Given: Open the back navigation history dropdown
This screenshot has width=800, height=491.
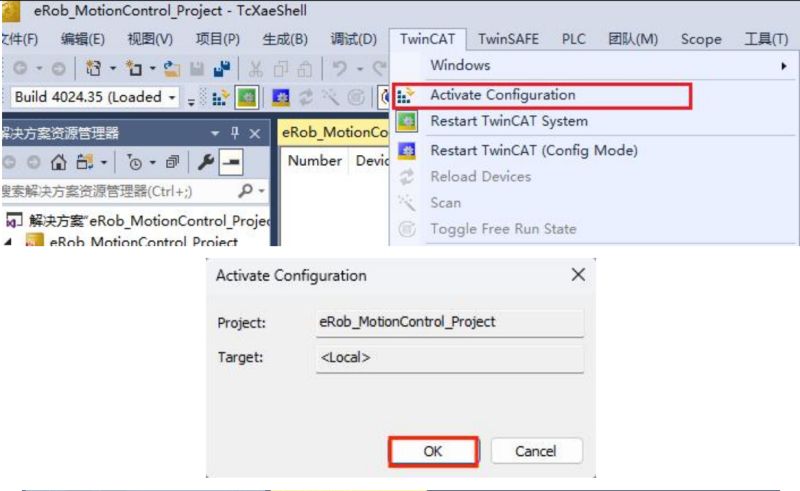Looking at the screenshot, I should pyautogui.click(x=39, y=68).
